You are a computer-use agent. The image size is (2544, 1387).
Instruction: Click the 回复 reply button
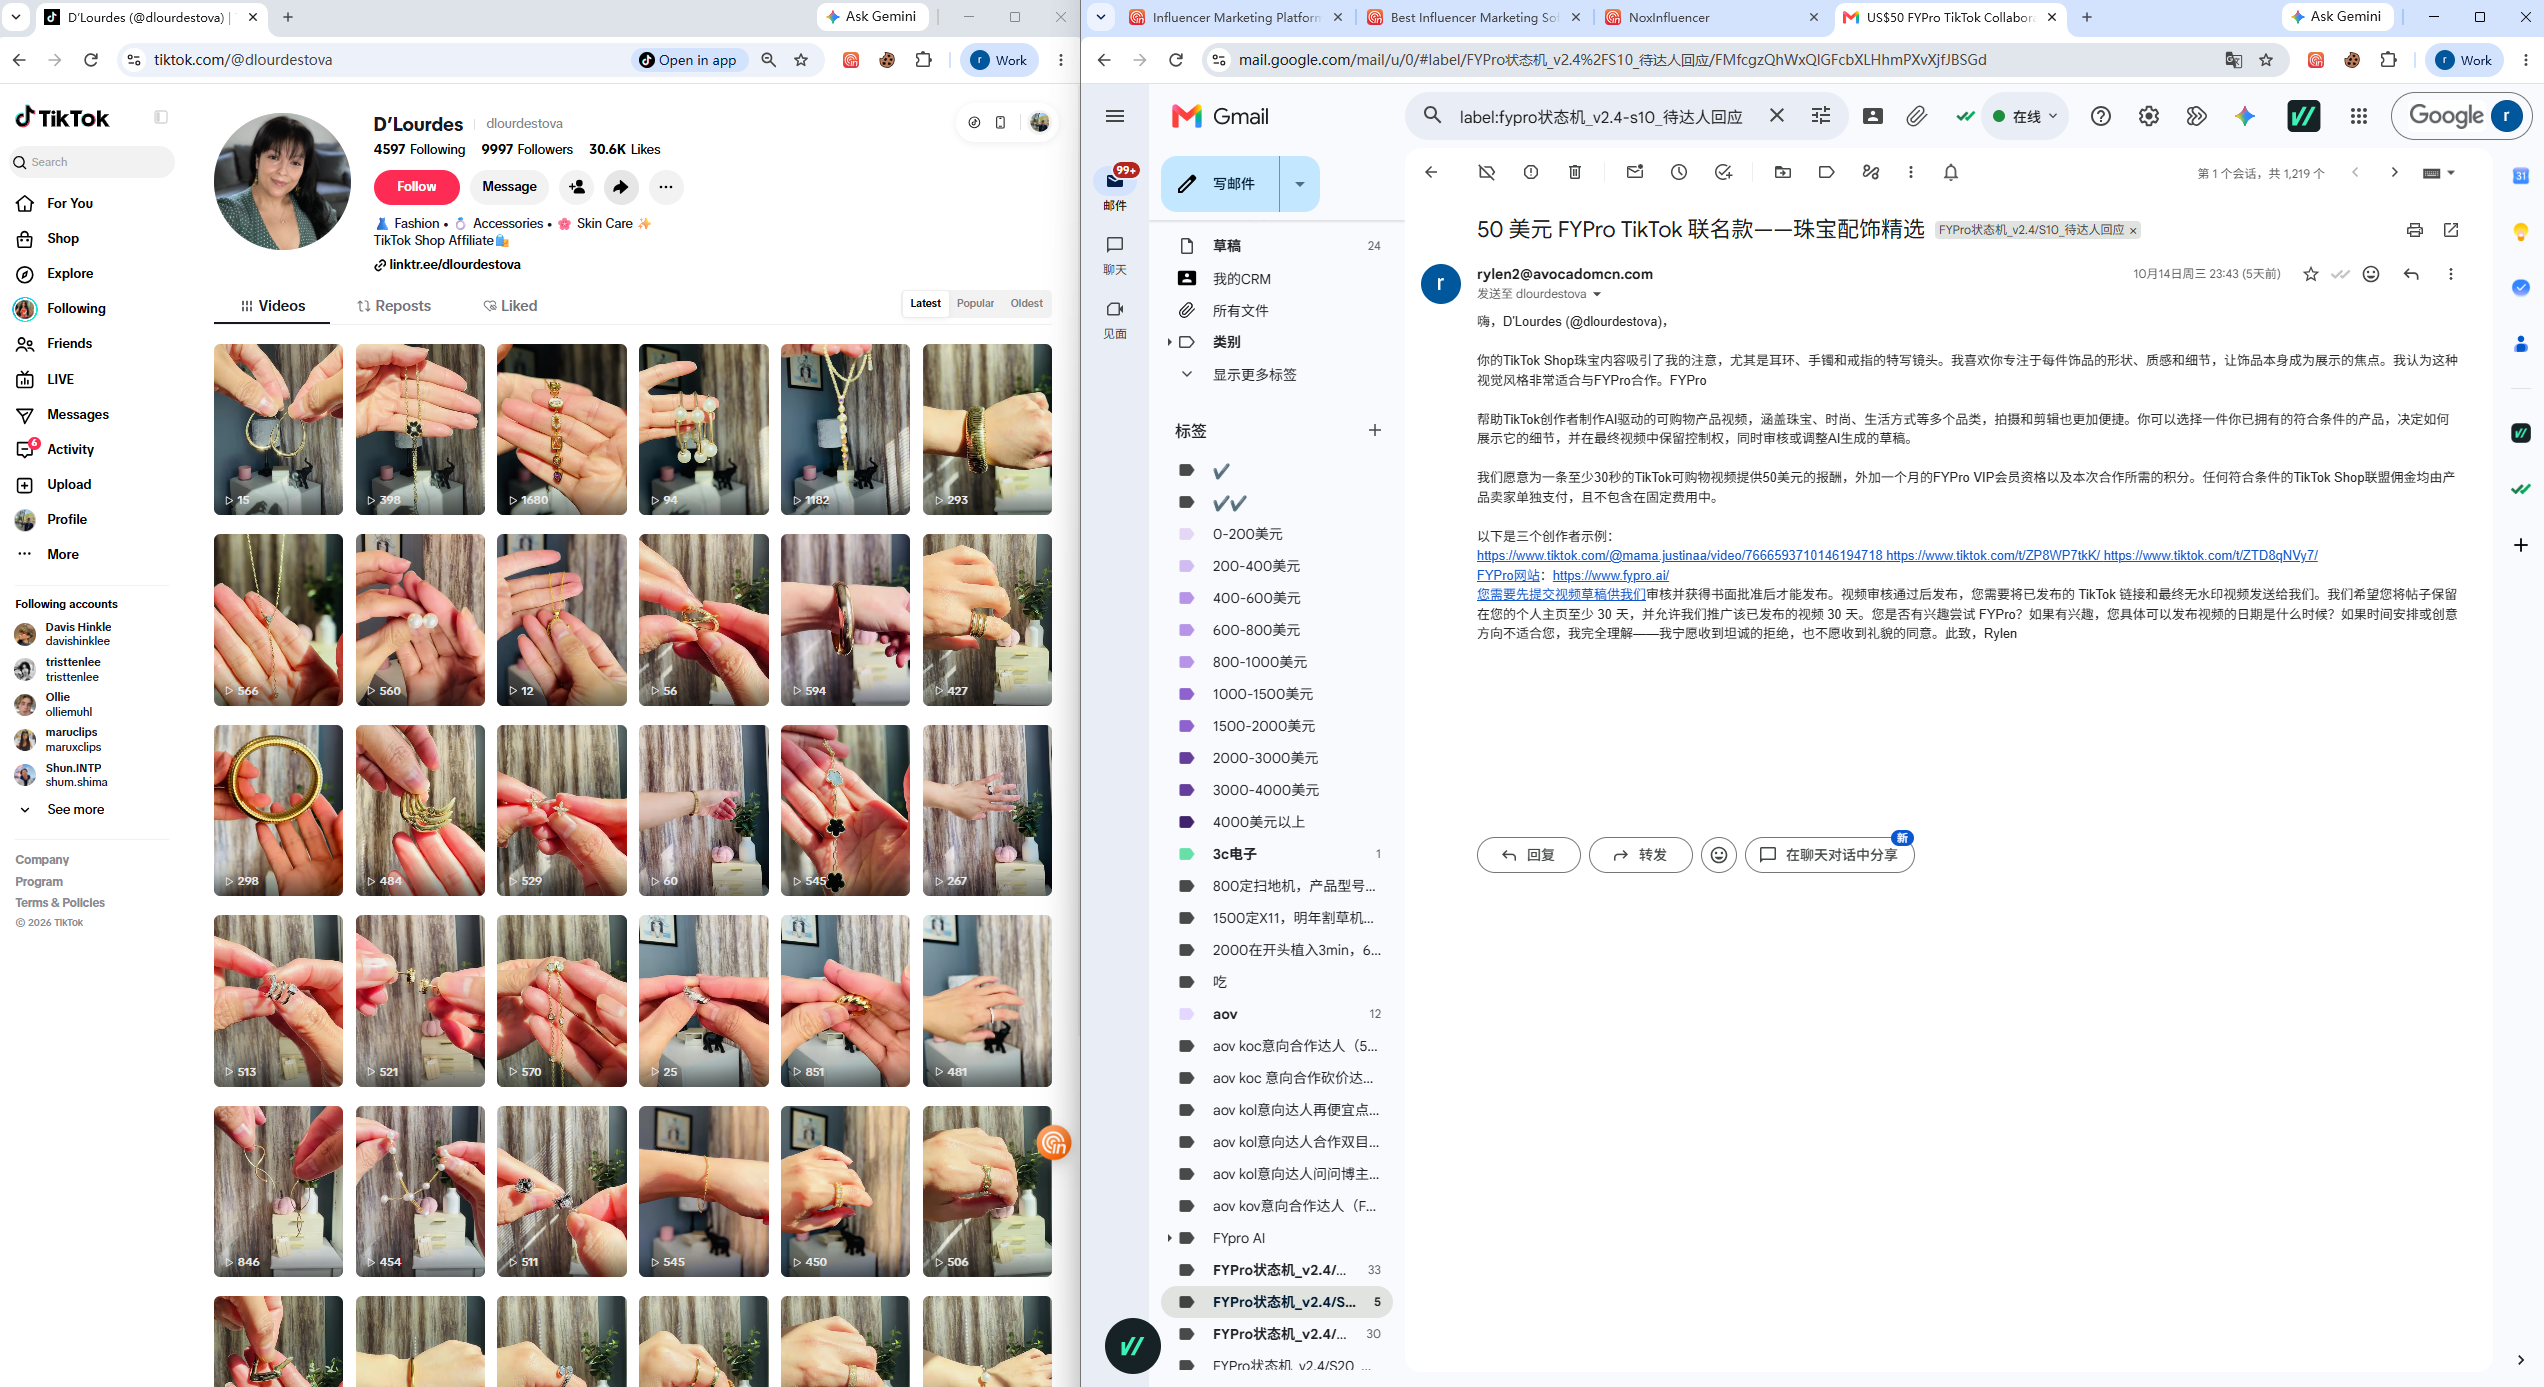1528,855
